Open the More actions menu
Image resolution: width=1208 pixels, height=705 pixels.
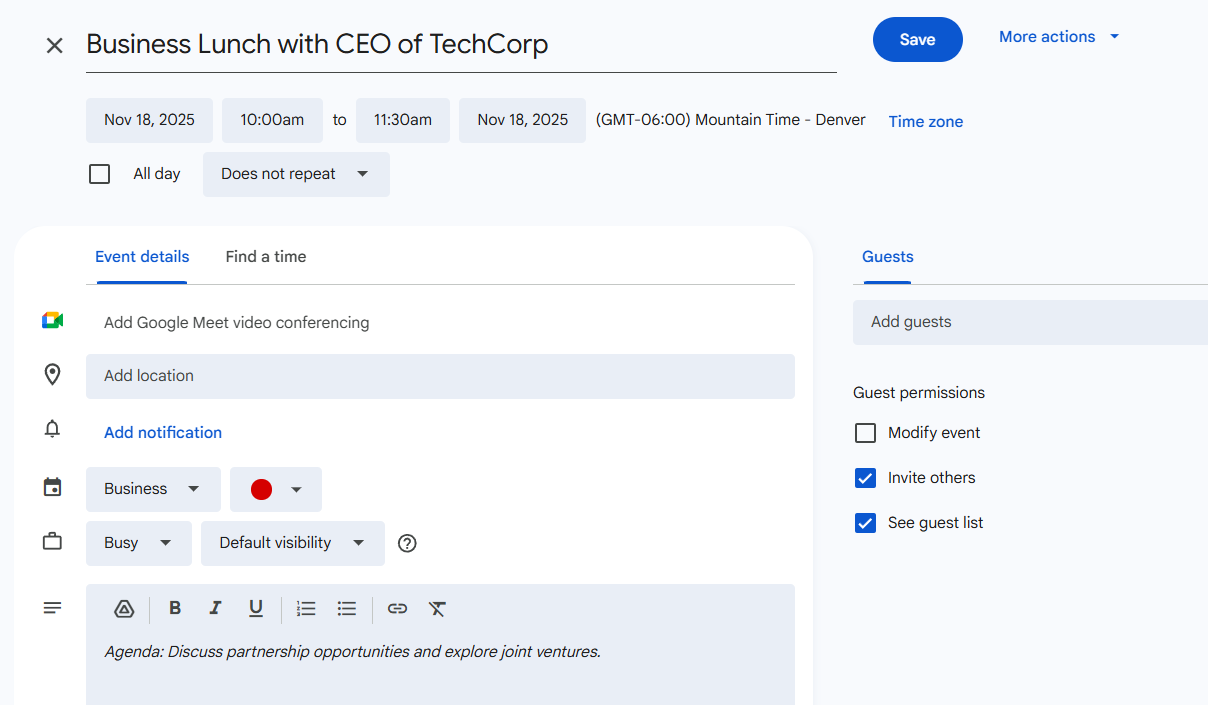coord(1059,37)
